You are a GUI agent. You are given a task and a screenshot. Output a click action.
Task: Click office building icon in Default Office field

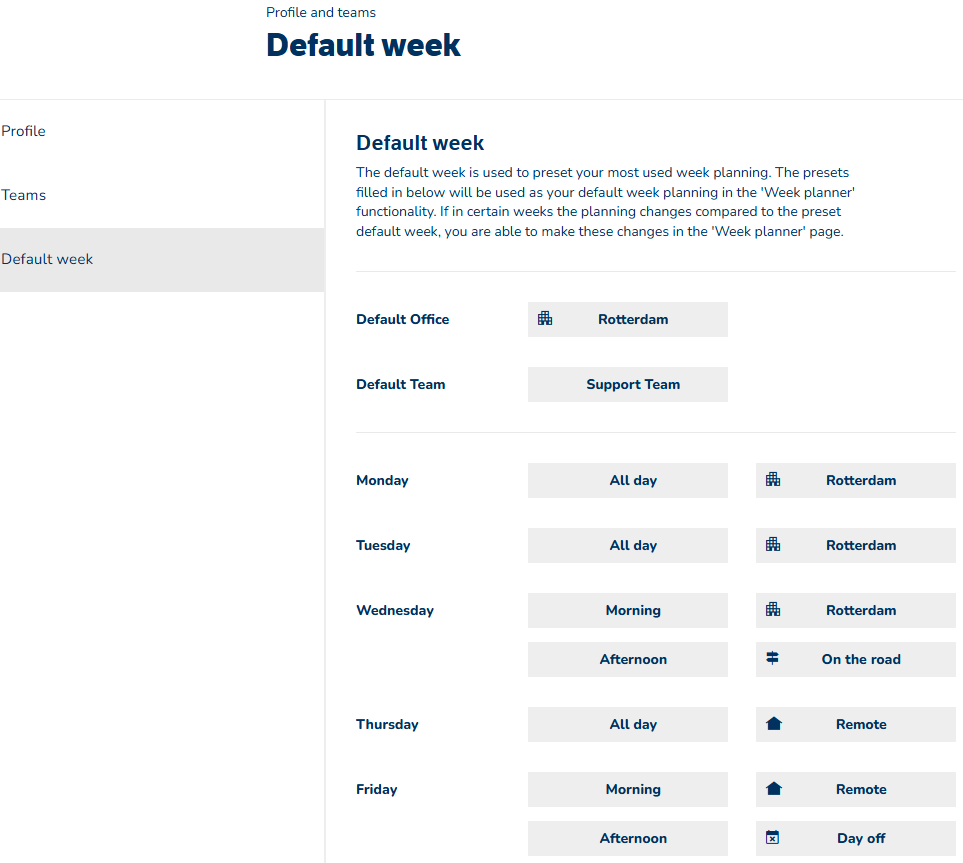point(545,319)
